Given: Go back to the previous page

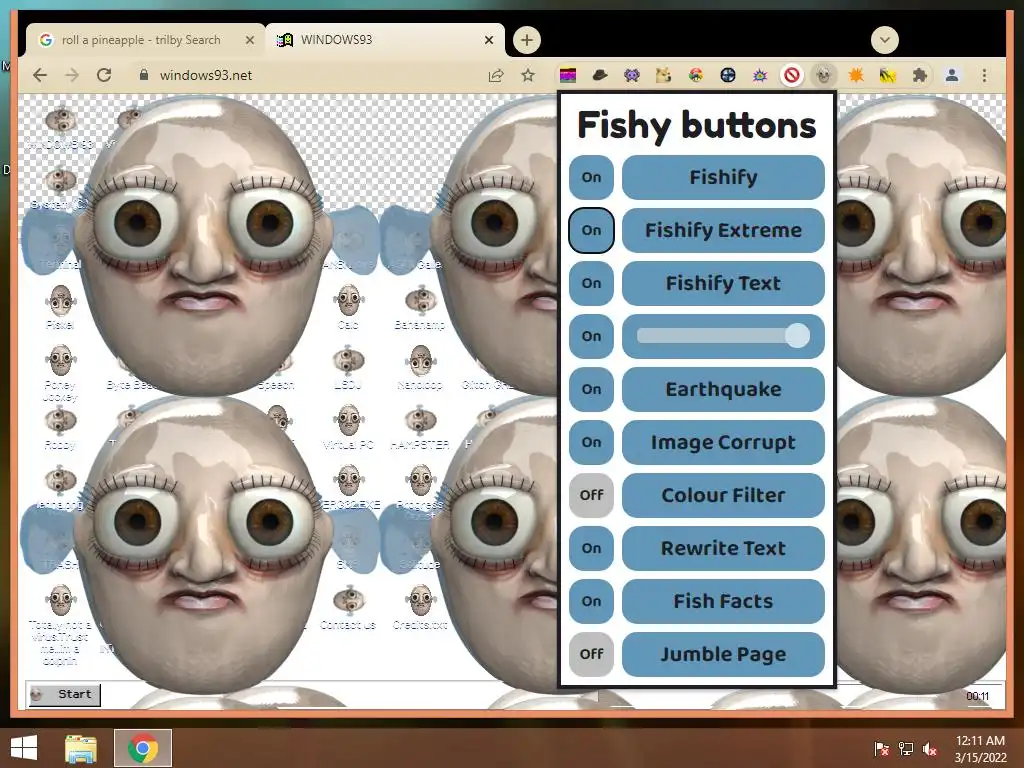Looking at the screenshot, I should point(40,75).
